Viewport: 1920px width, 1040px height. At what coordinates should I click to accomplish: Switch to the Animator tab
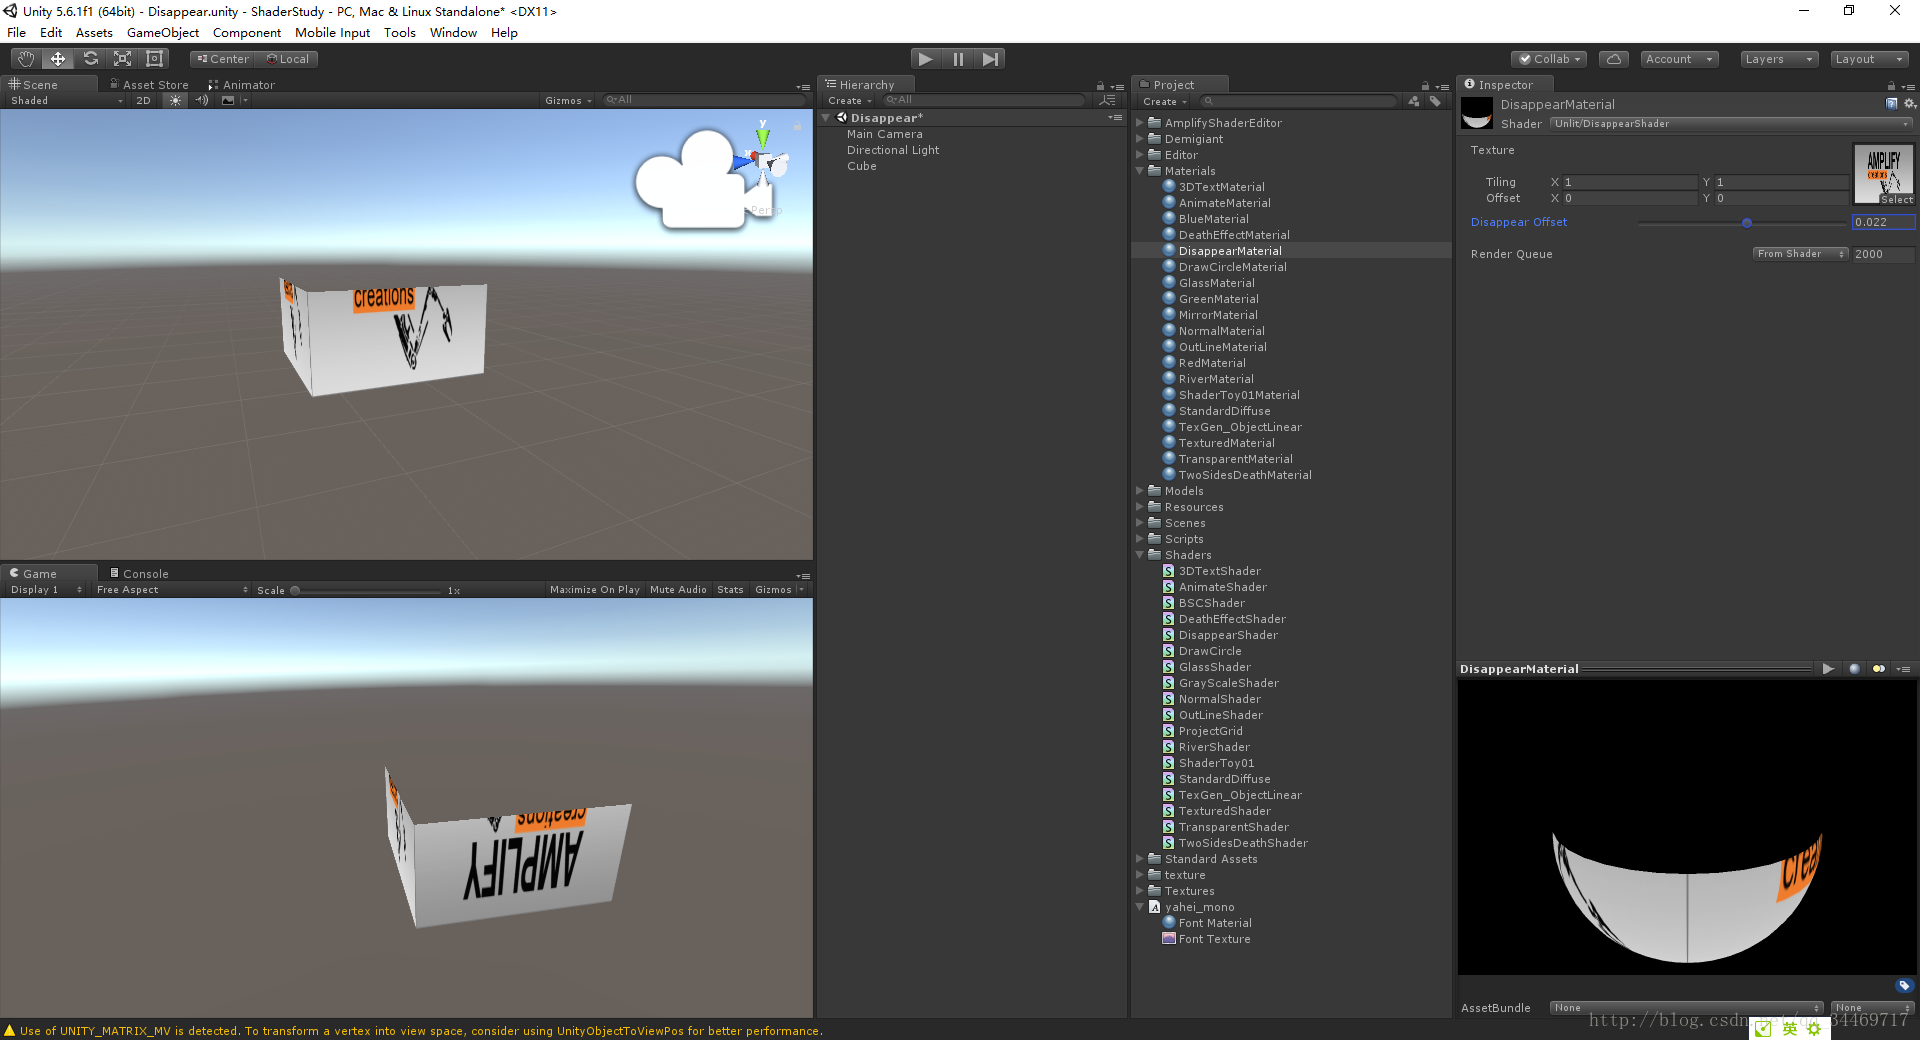241,85
